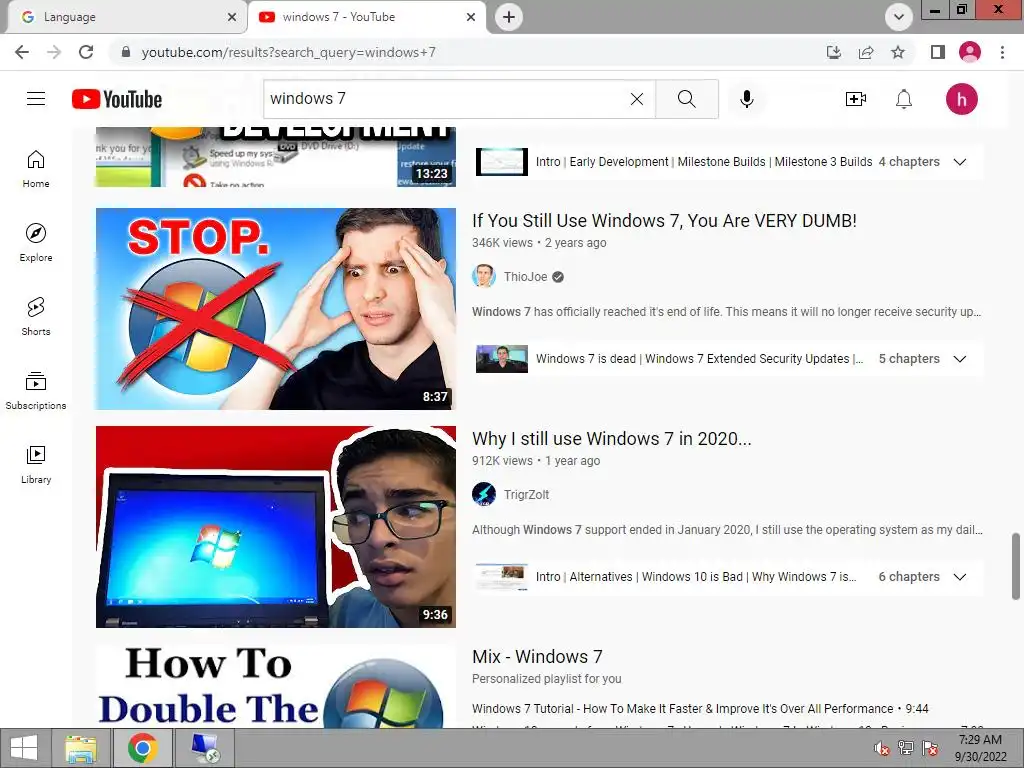1024x768 pixels.
Task: Open Library in the sidebar
Action: pyautogui.click(x=36, y=464)
